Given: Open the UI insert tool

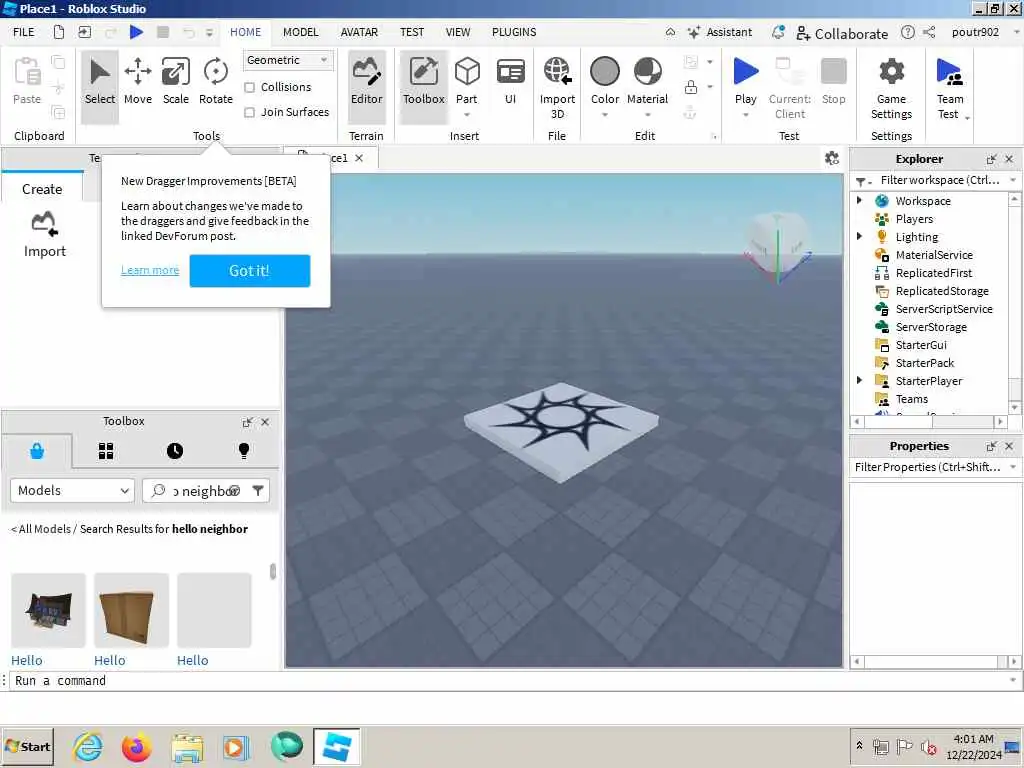Looking at the screenshot, I should point(510,82).
